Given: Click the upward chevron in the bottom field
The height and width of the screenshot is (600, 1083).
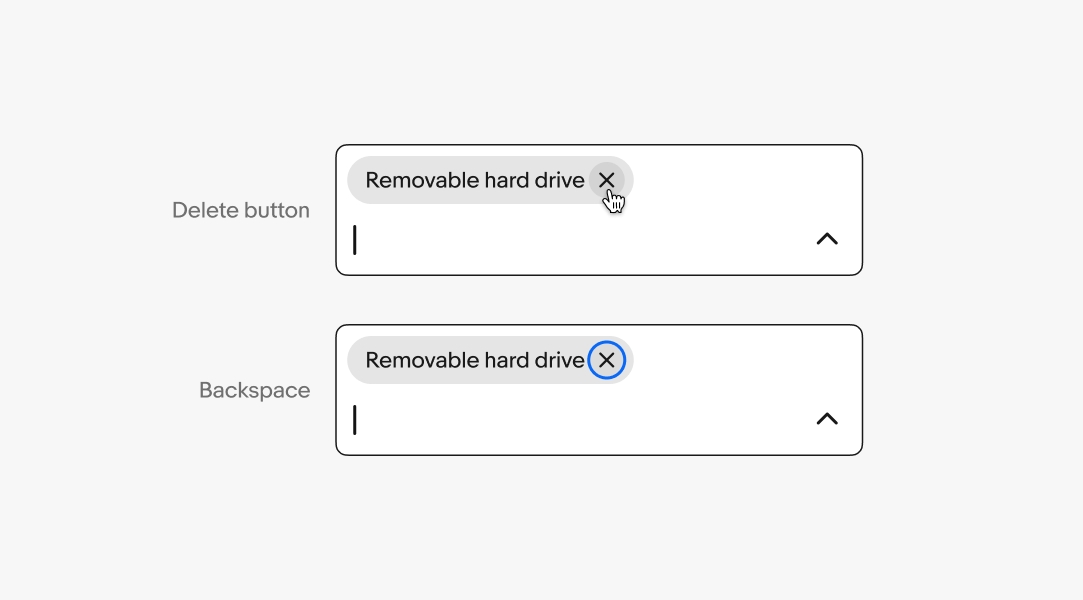Looking at the screenshot, I should (827, 419).
